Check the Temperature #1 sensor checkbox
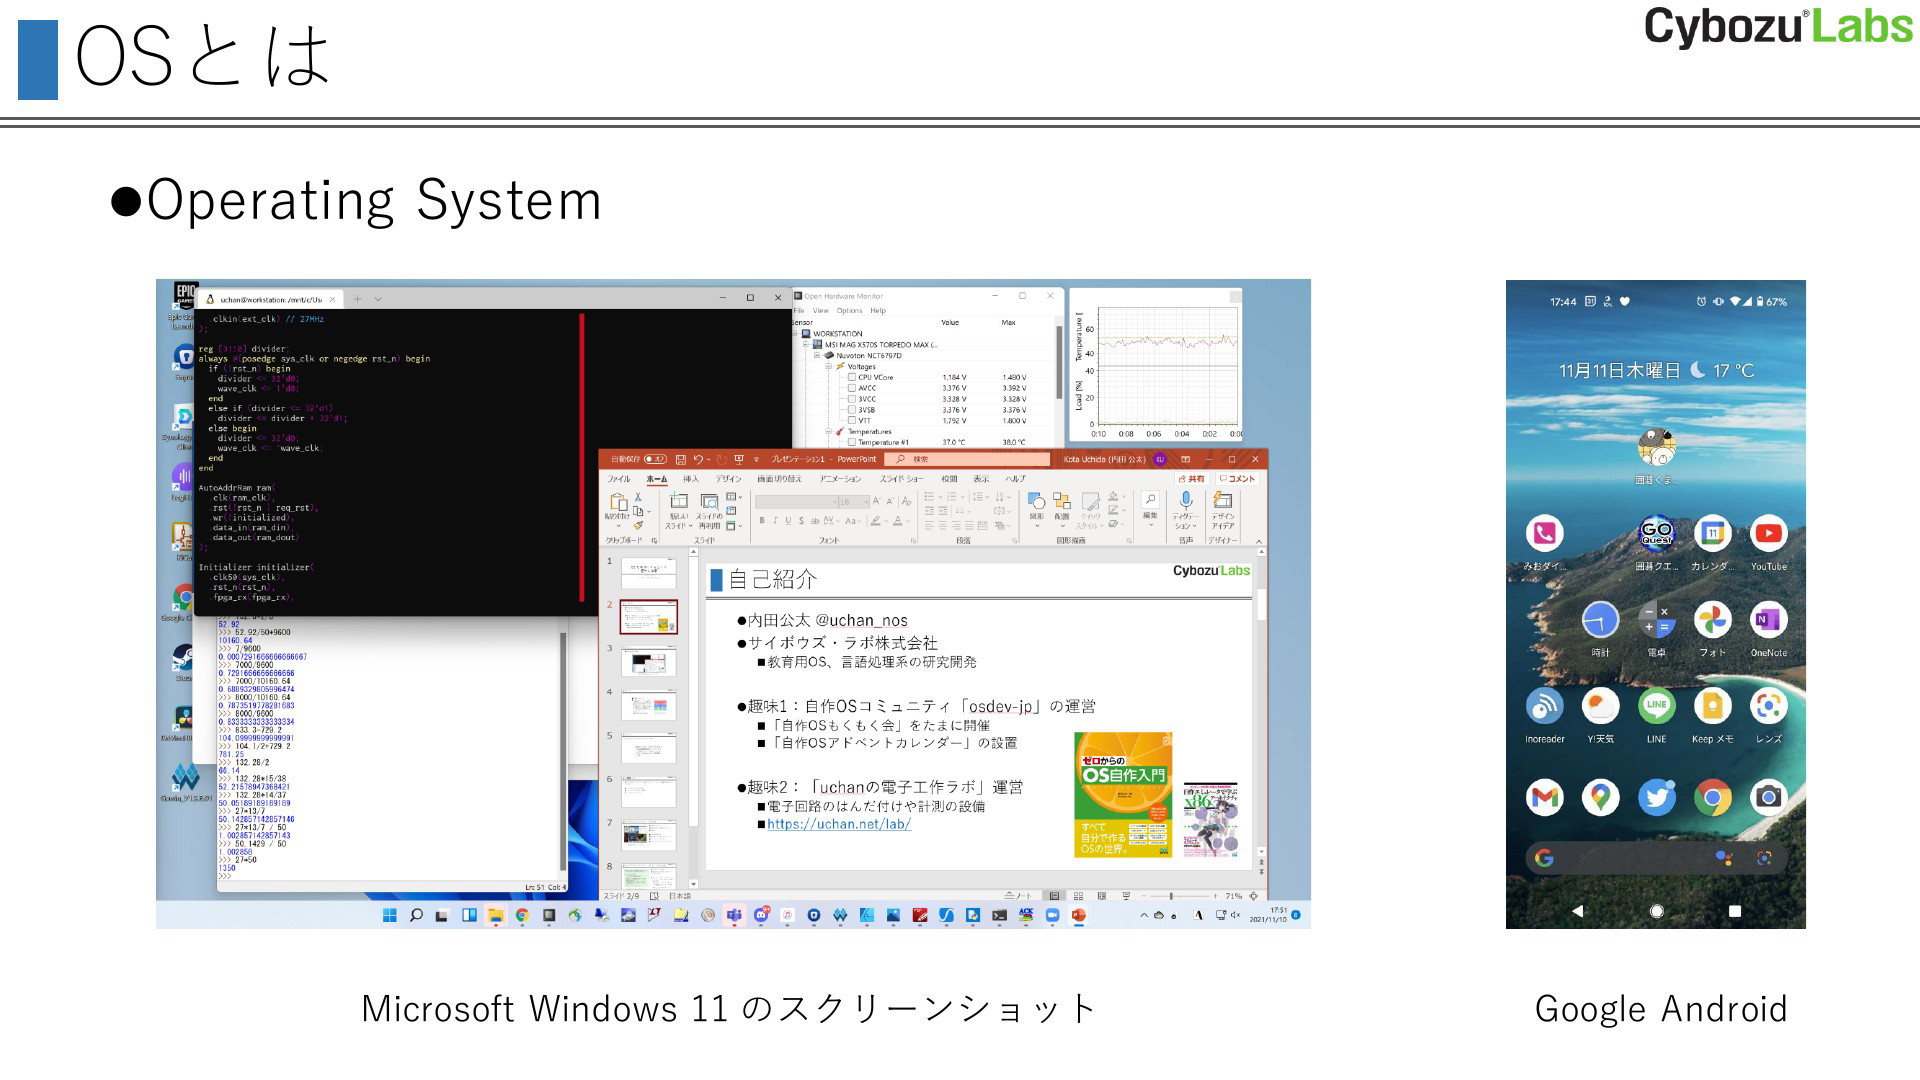The width and height of the screenshot is (1920, 1080). pos(852,442)
